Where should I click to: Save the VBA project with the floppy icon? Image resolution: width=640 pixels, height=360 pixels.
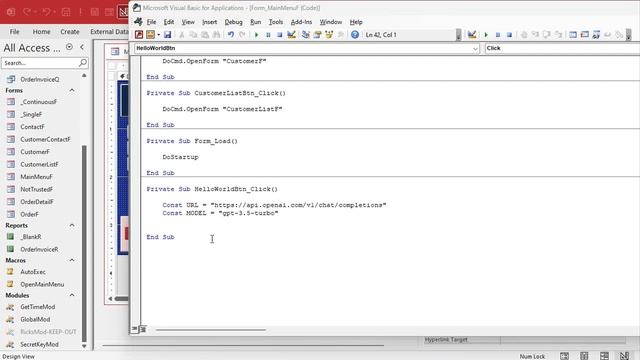pos(167,35)
